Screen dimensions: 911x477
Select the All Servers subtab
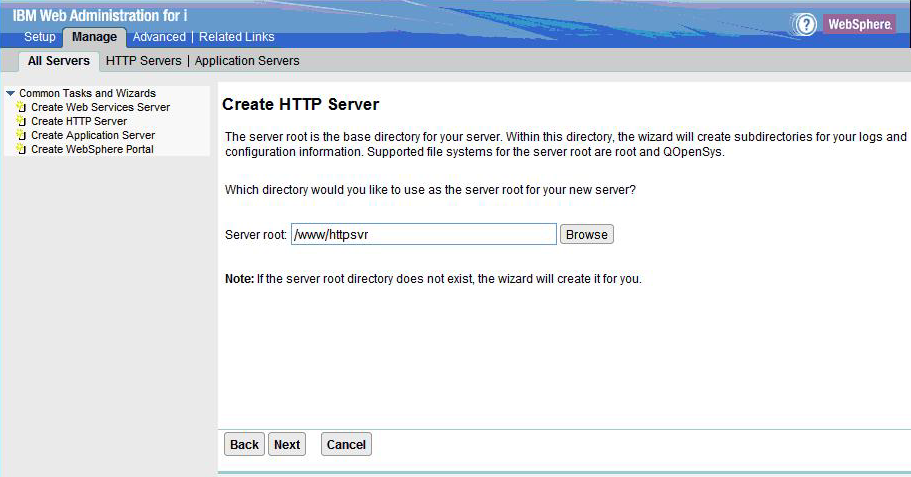59,61
